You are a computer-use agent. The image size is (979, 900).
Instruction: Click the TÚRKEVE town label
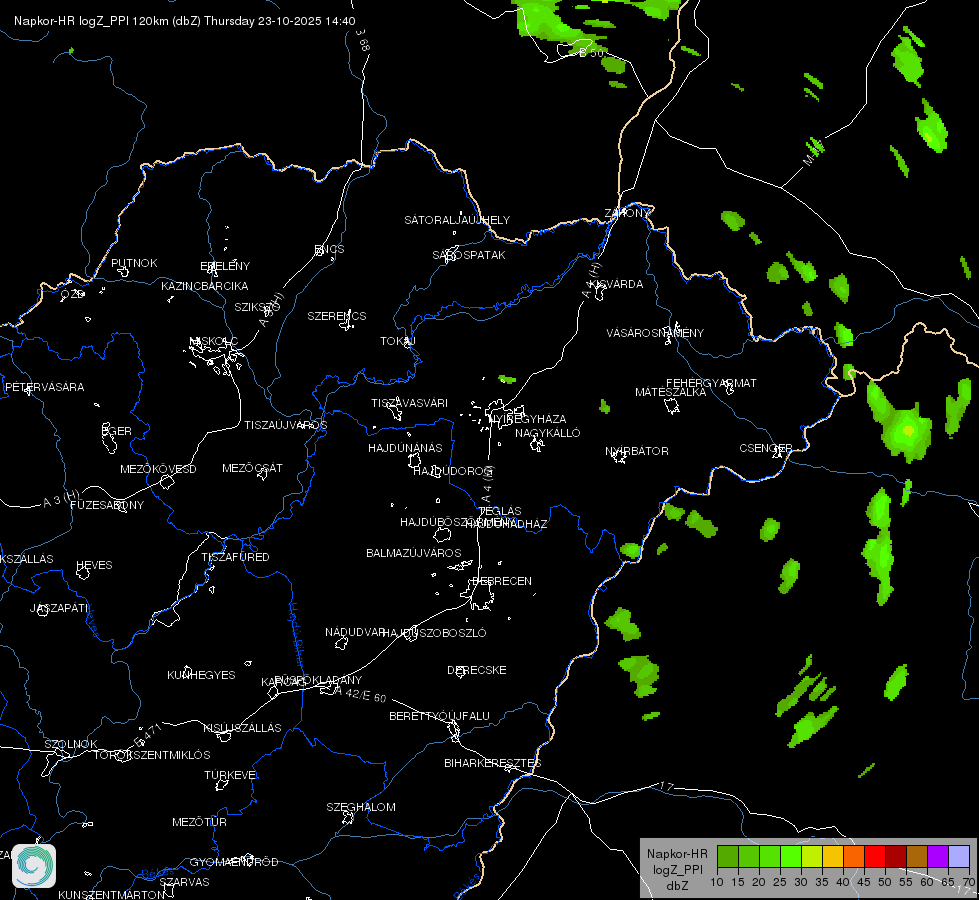pyautogui.click(x=230, y=775)
